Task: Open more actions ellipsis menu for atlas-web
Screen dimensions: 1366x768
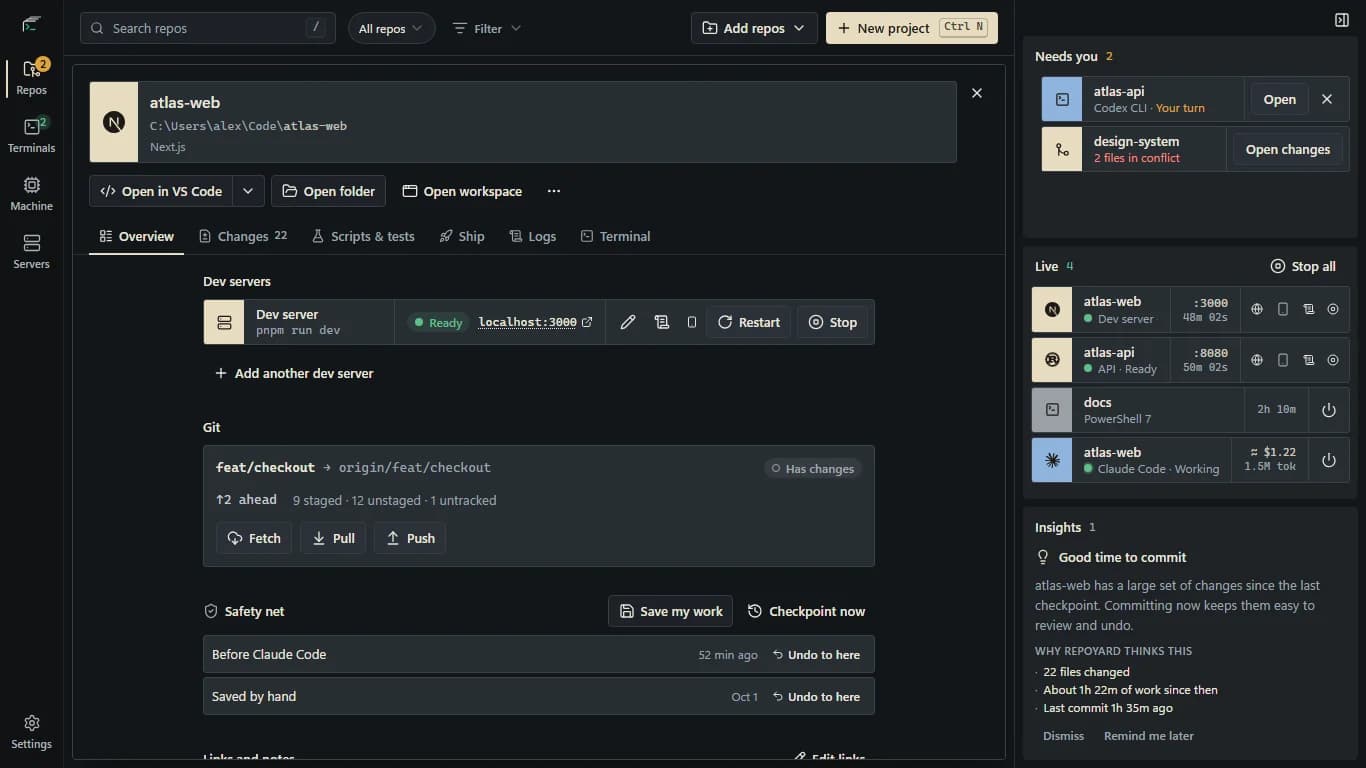Action: click(554, 191)
